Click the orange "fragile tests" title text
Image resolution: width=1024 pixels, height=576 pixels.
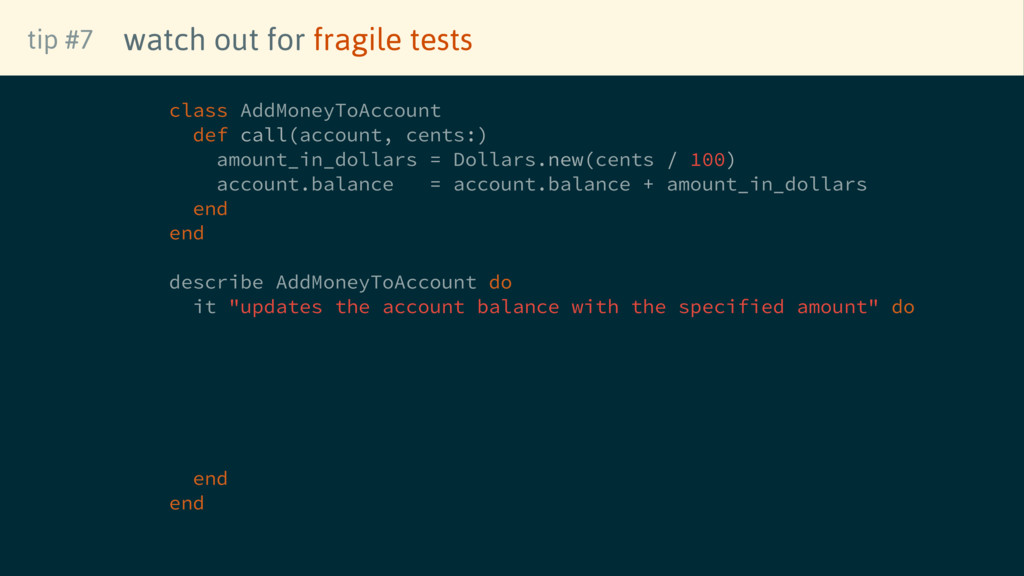[x=392, y=40]
